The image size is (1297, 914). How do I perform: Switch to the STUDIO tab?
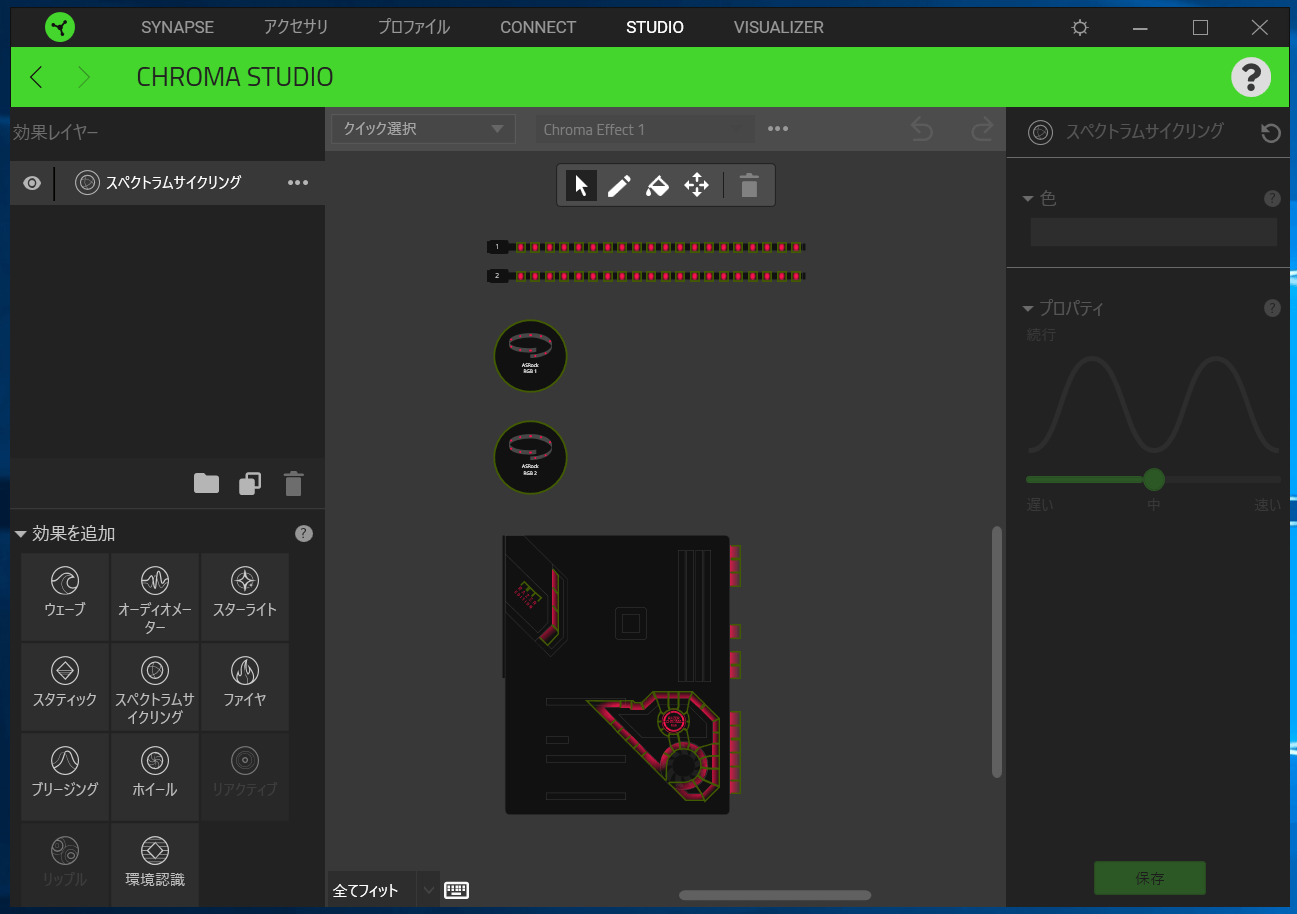tap(655, 27)
